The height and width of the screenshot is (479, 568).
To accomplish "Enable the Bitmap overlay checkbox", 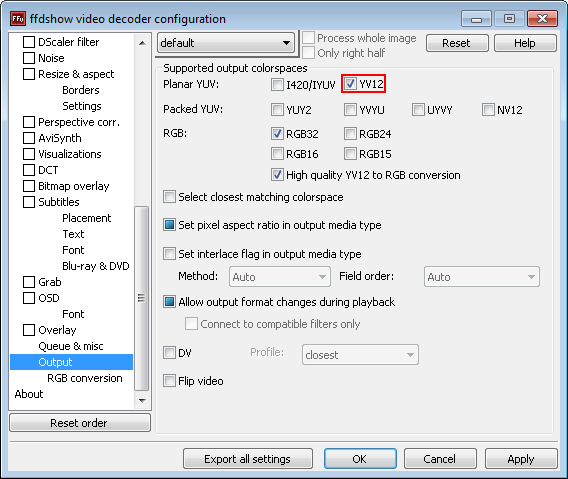I will [29, 186].
